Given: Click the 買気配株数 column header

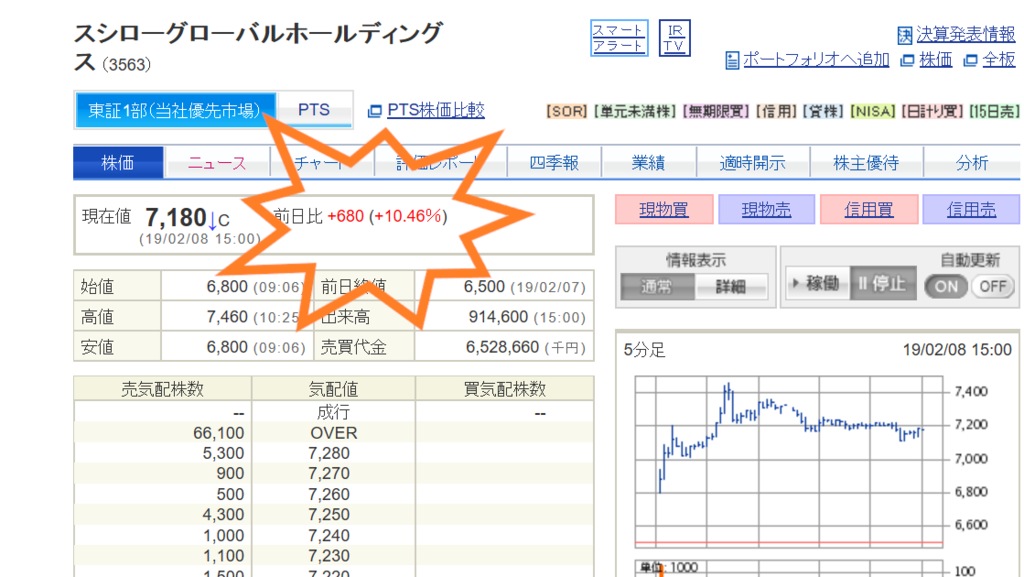Looking at the screenshot, I should click(x=504, y=389).
